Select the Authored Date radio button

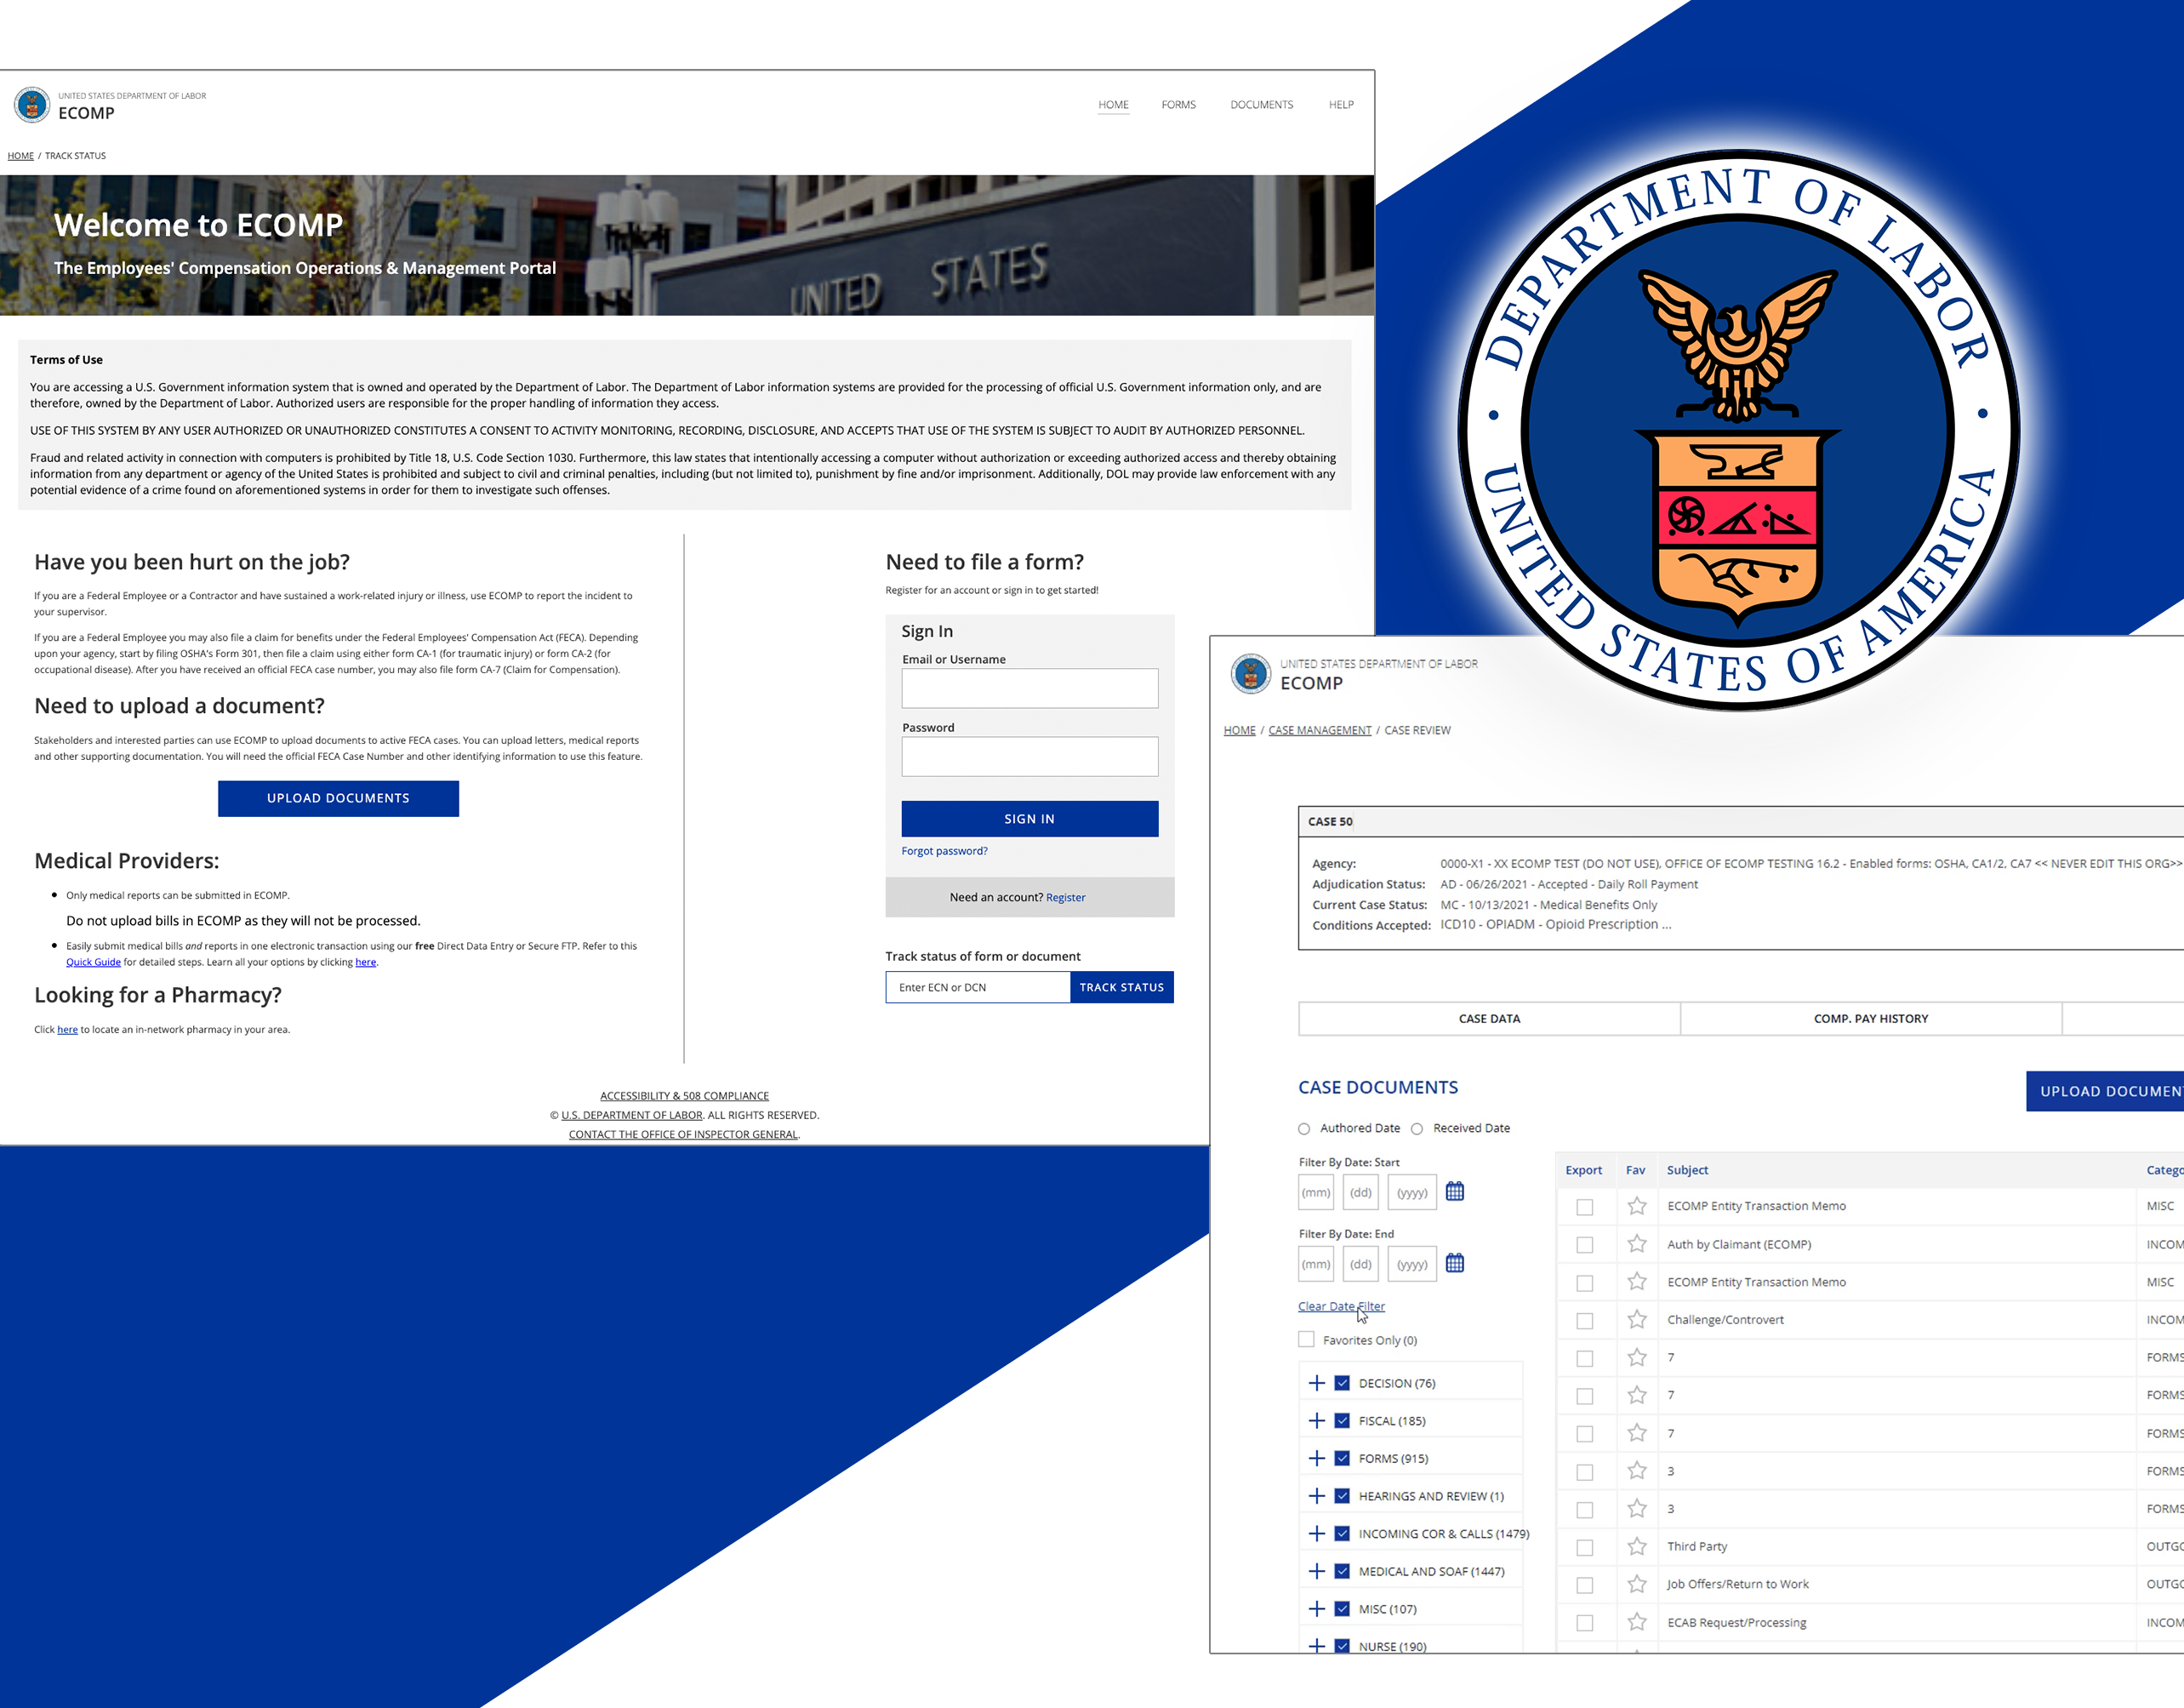[1304, 1129]
